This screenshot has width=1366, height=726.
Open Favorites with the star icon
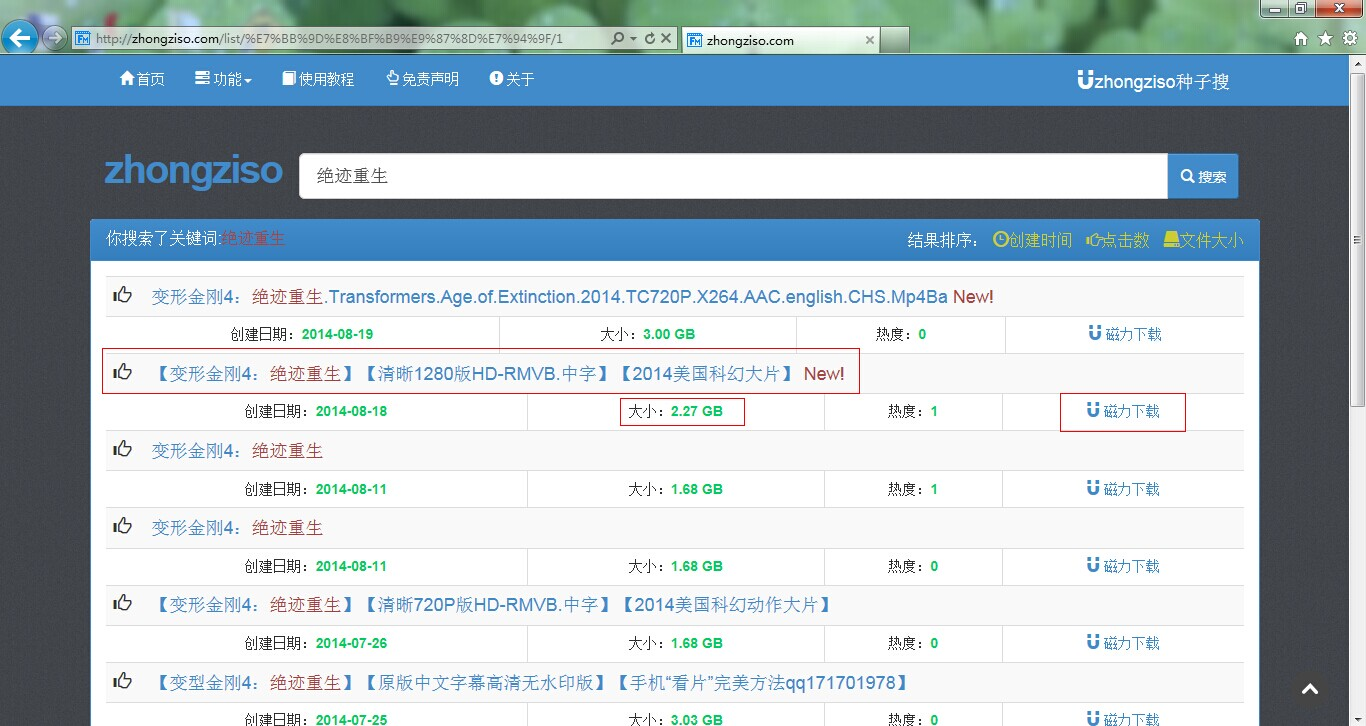pyautogui.click(x=1325, y=39)
